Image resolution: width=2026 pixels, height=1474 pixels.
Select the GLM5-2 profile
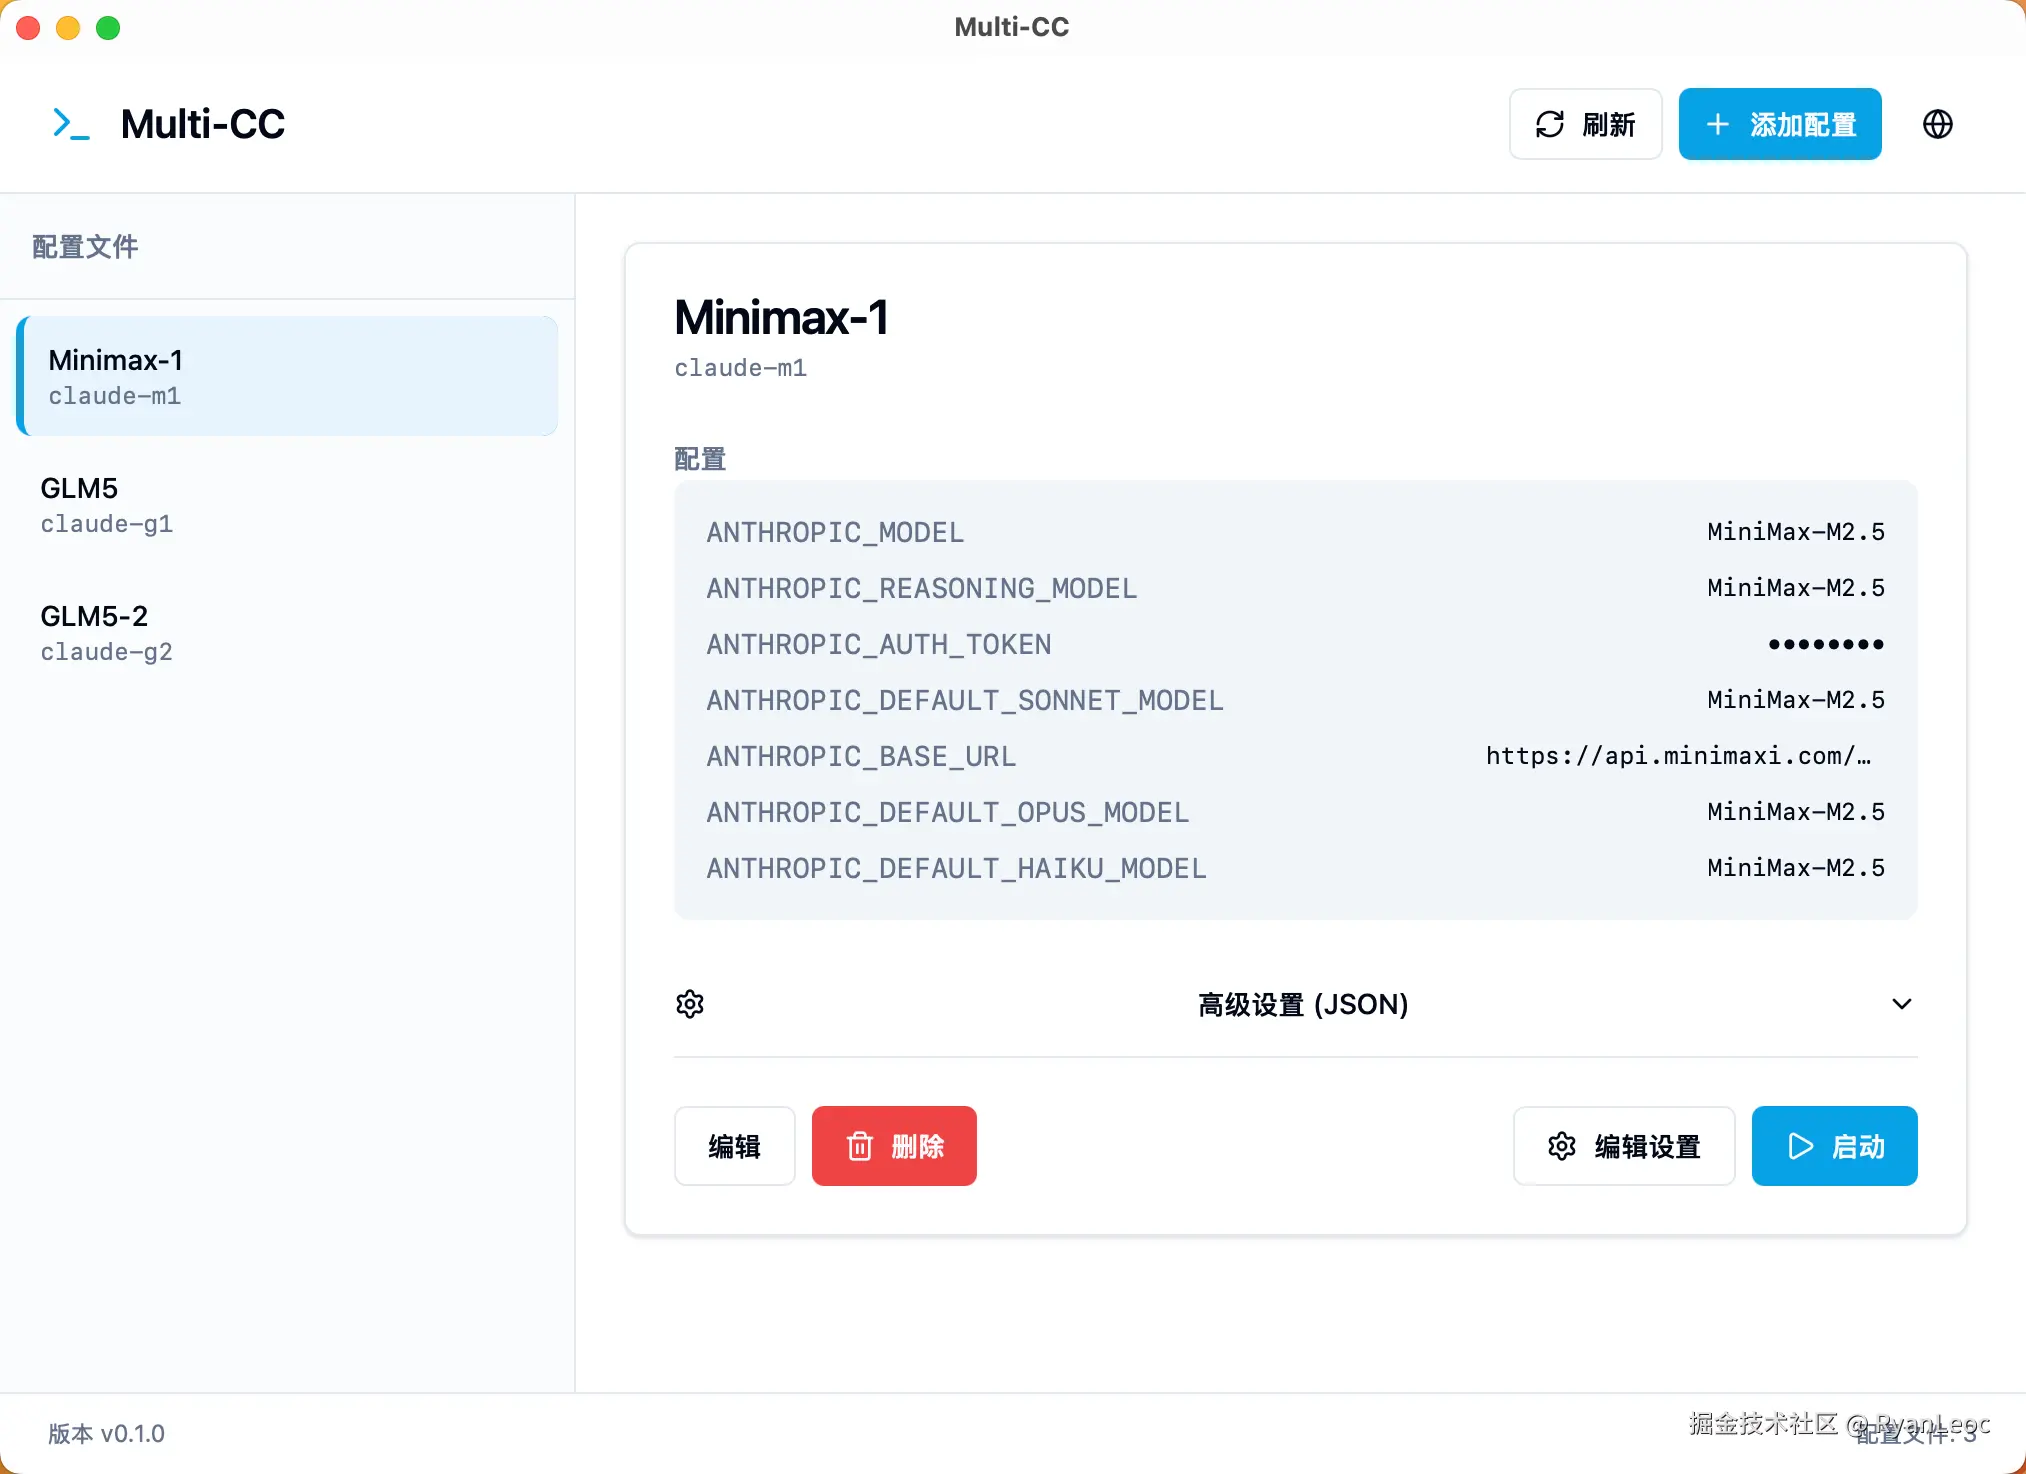pos(286,632)
